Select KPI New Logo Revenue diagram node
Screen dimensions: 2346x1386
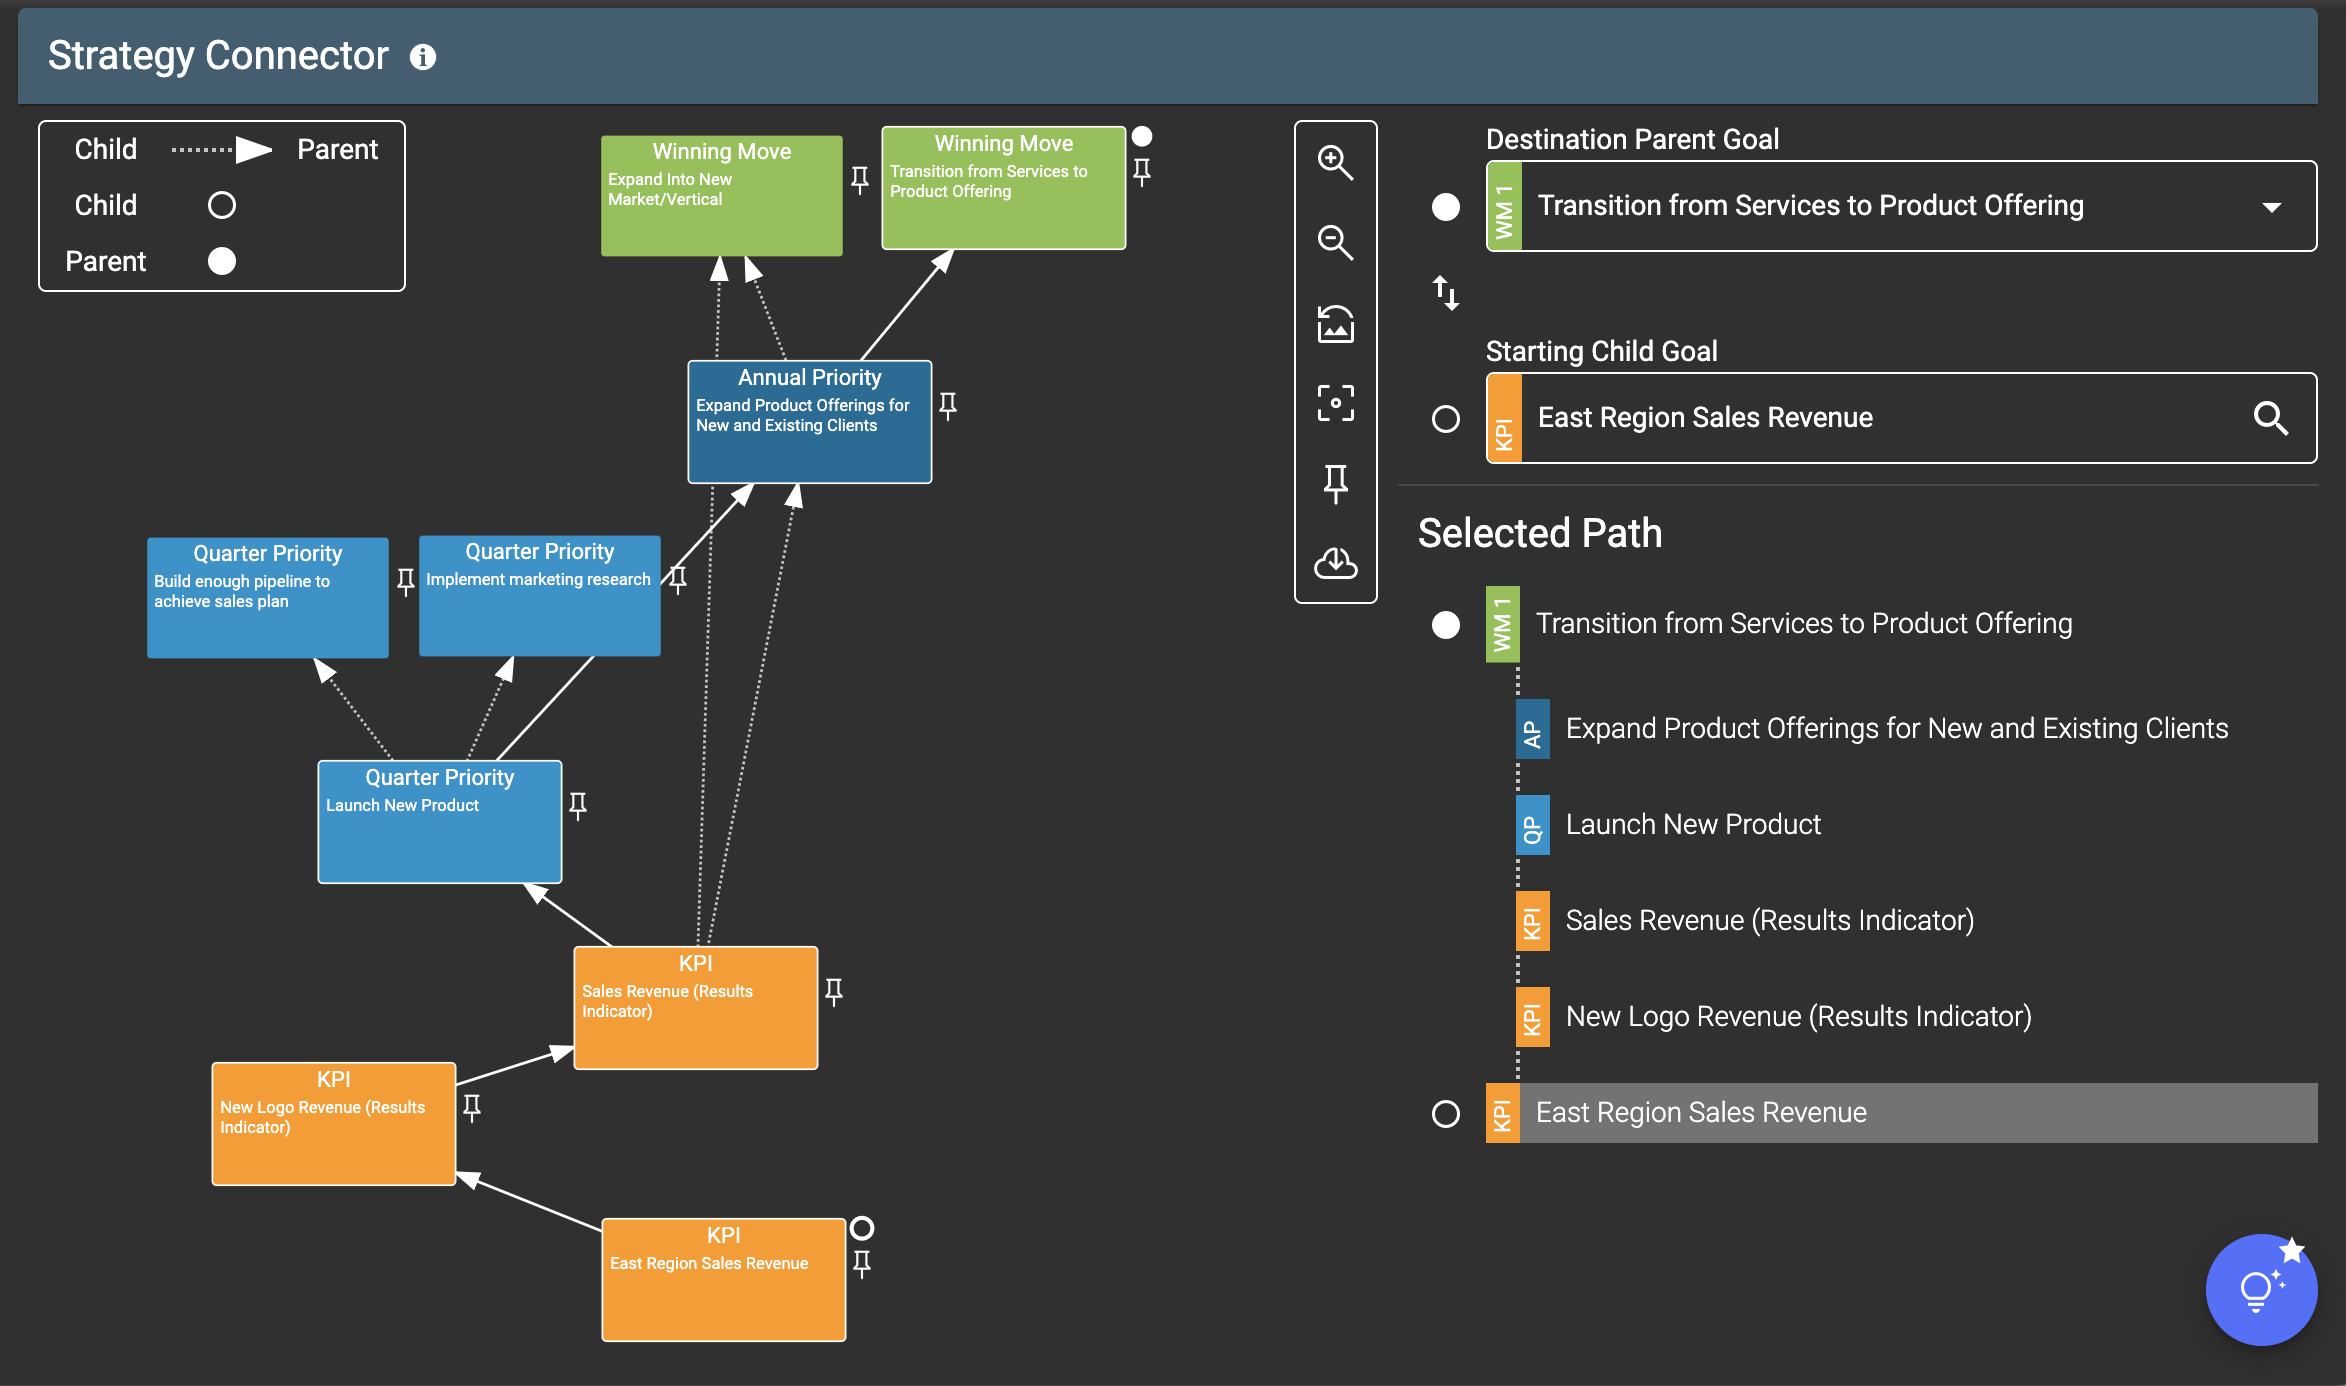pos(333,1124)
